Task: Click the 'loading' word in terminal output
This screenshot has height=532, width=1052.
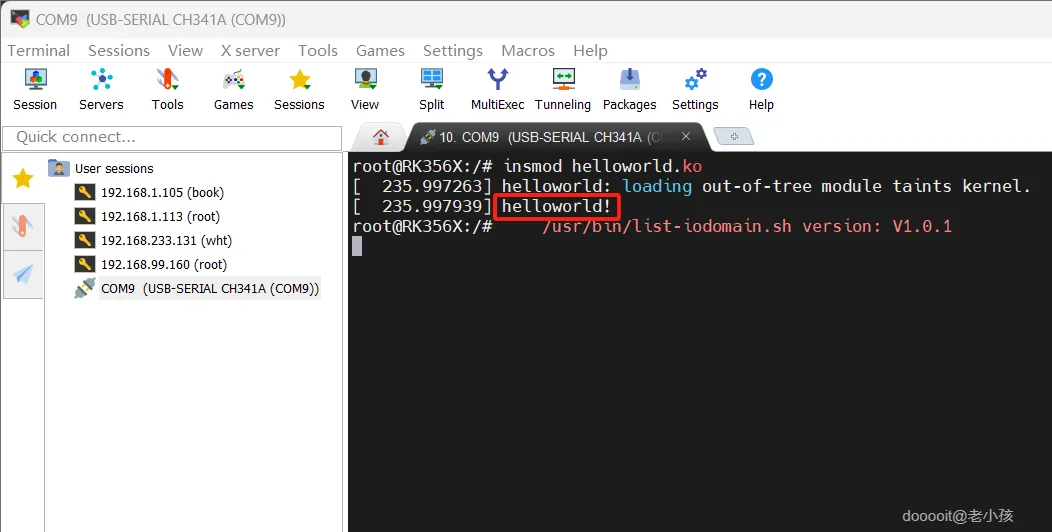Action: tap(657, 186)
